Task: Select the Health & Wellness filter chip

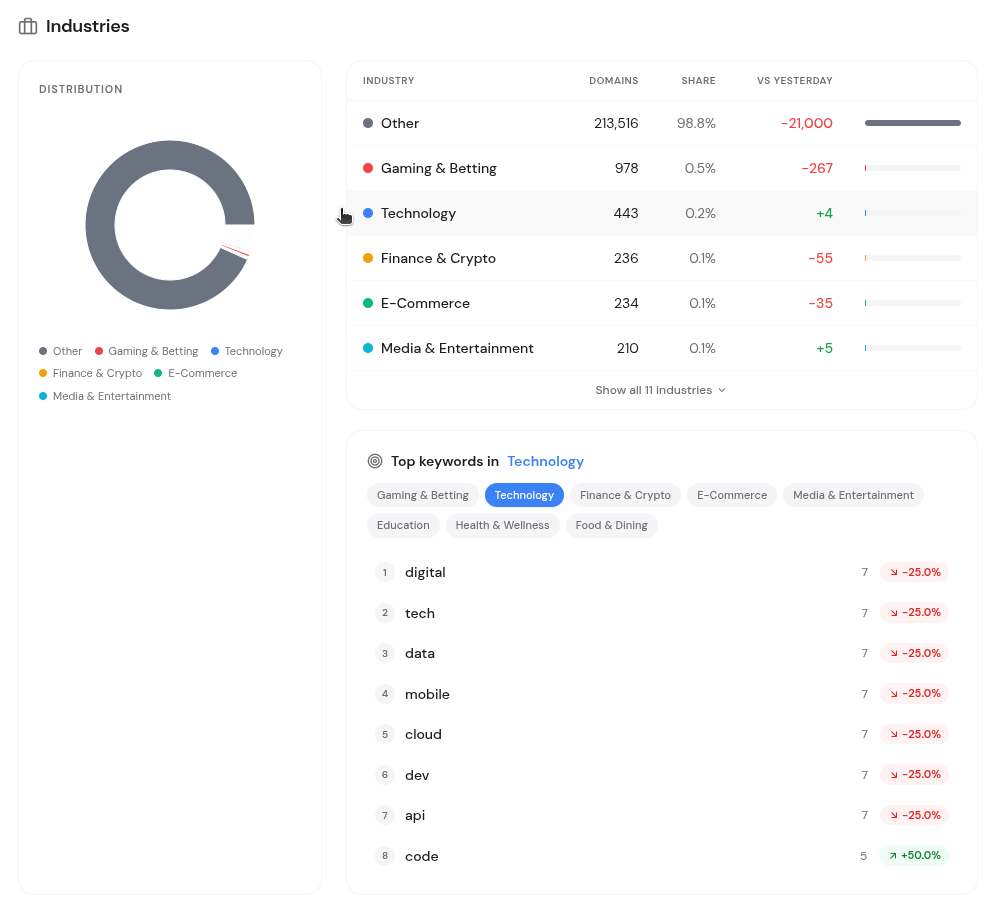Action: pos(502,525)
